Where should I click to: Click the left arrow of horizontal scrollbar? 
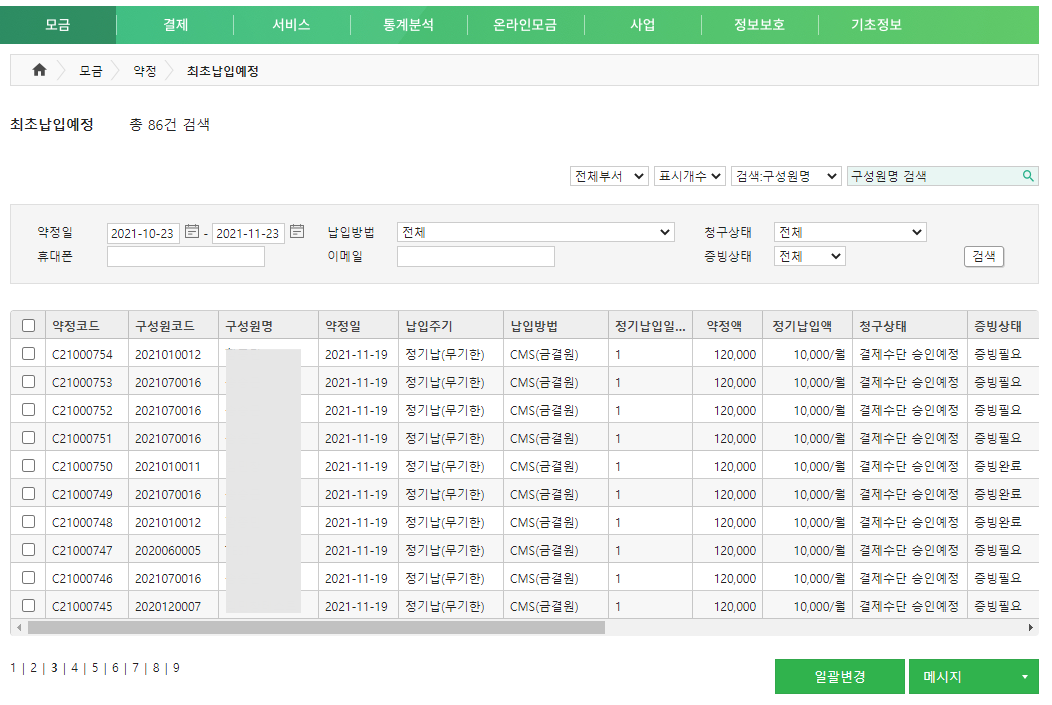(x=17, y=627)
